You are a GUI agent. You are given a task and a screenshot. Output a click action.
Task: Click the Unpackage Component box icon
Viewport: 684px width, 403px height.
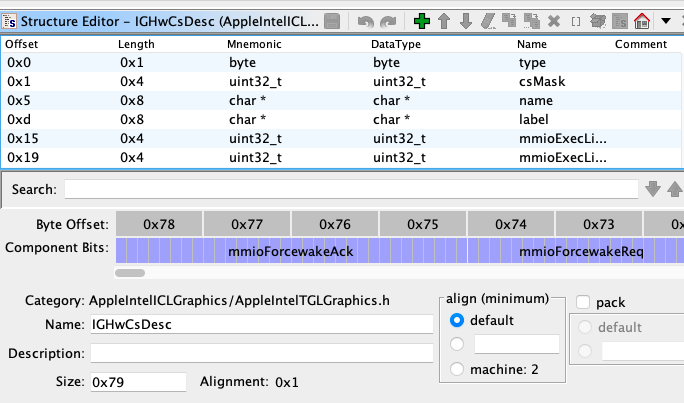point(598,21)
